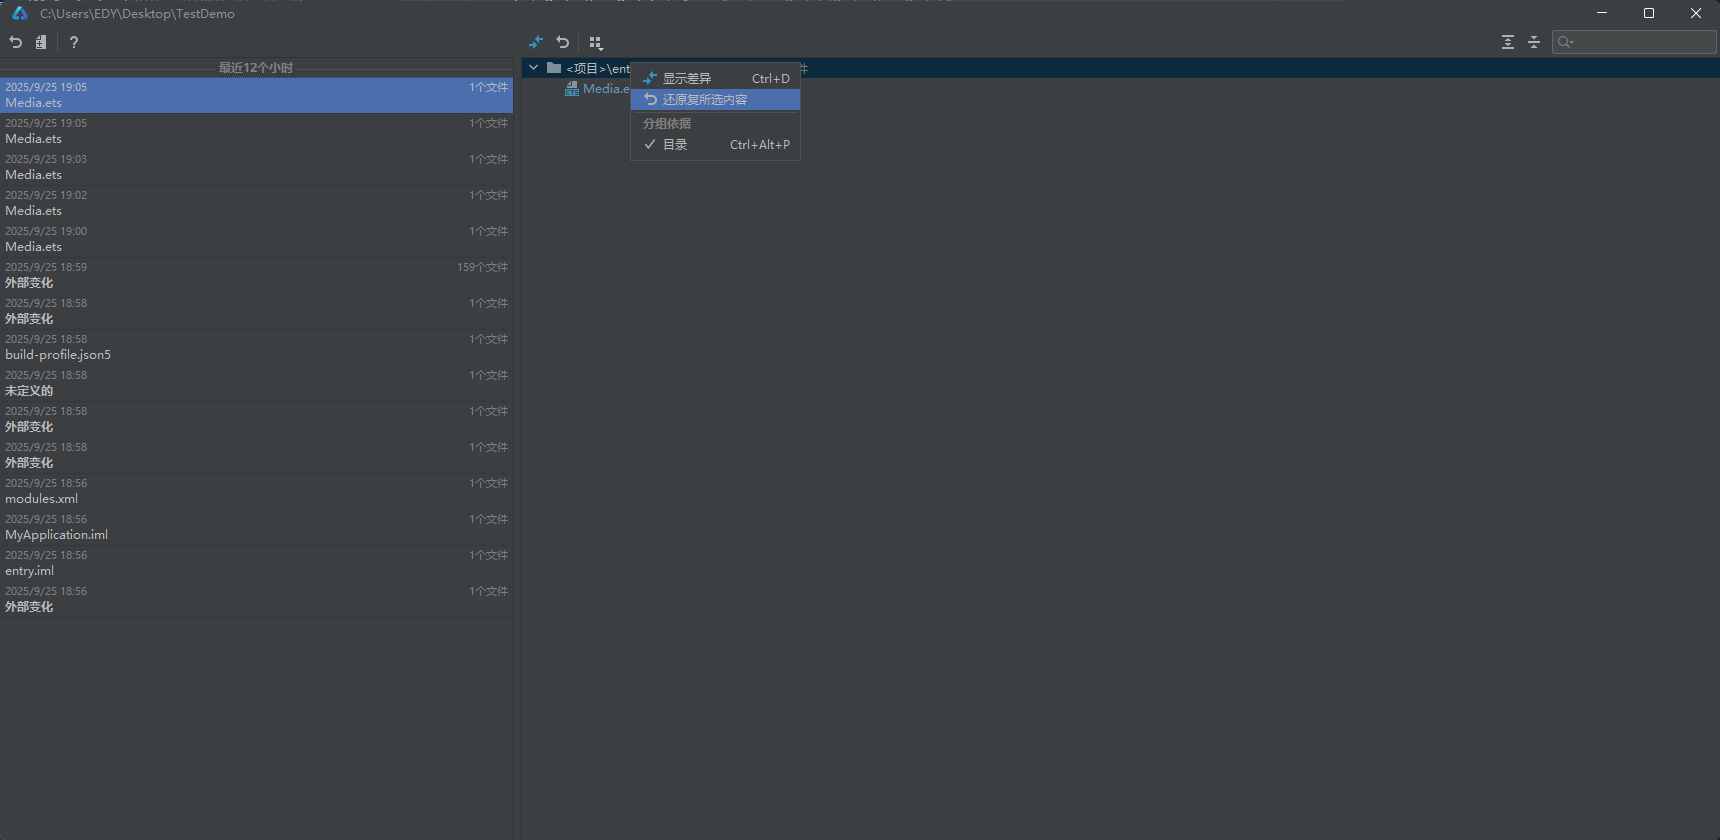The height and width of the screenshot is (840, 1720).
Task: Open help with the question mark icon
Action: pyautogui.click(x=74, y=42)
